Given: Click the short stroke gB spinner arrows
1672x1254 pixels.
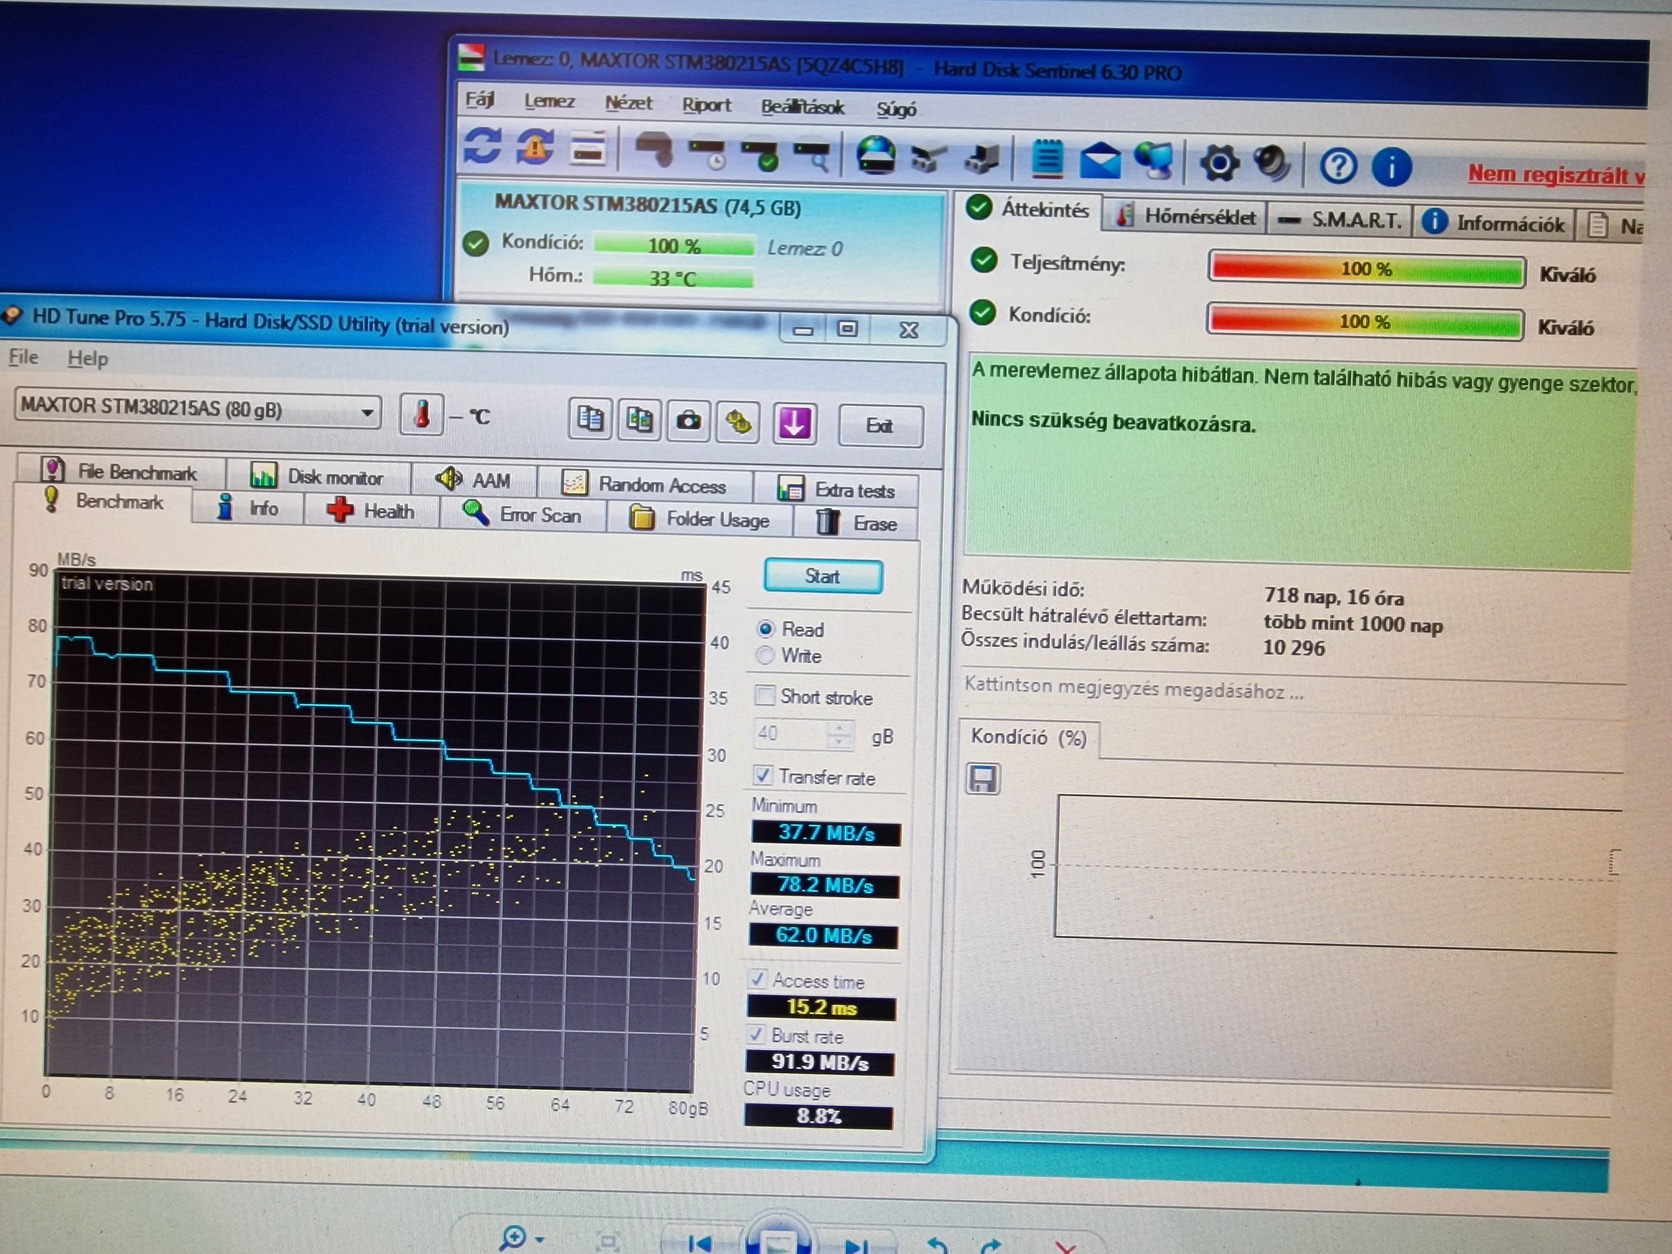Looking at the screenshot, I should 841,735.
